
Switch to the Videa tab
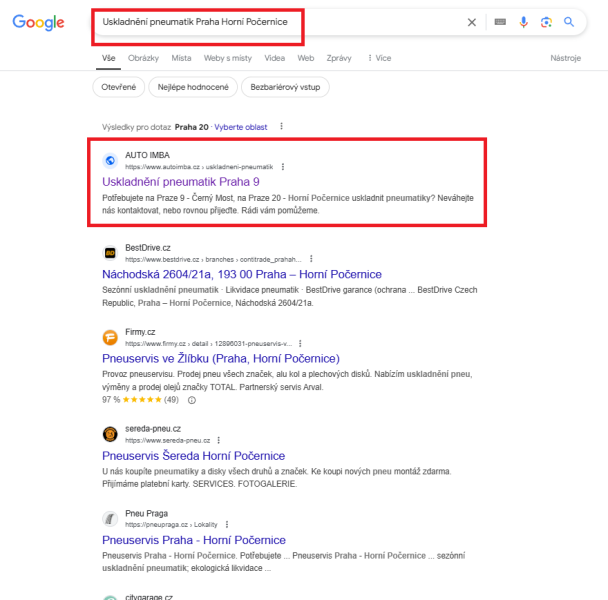click(275, 58)
